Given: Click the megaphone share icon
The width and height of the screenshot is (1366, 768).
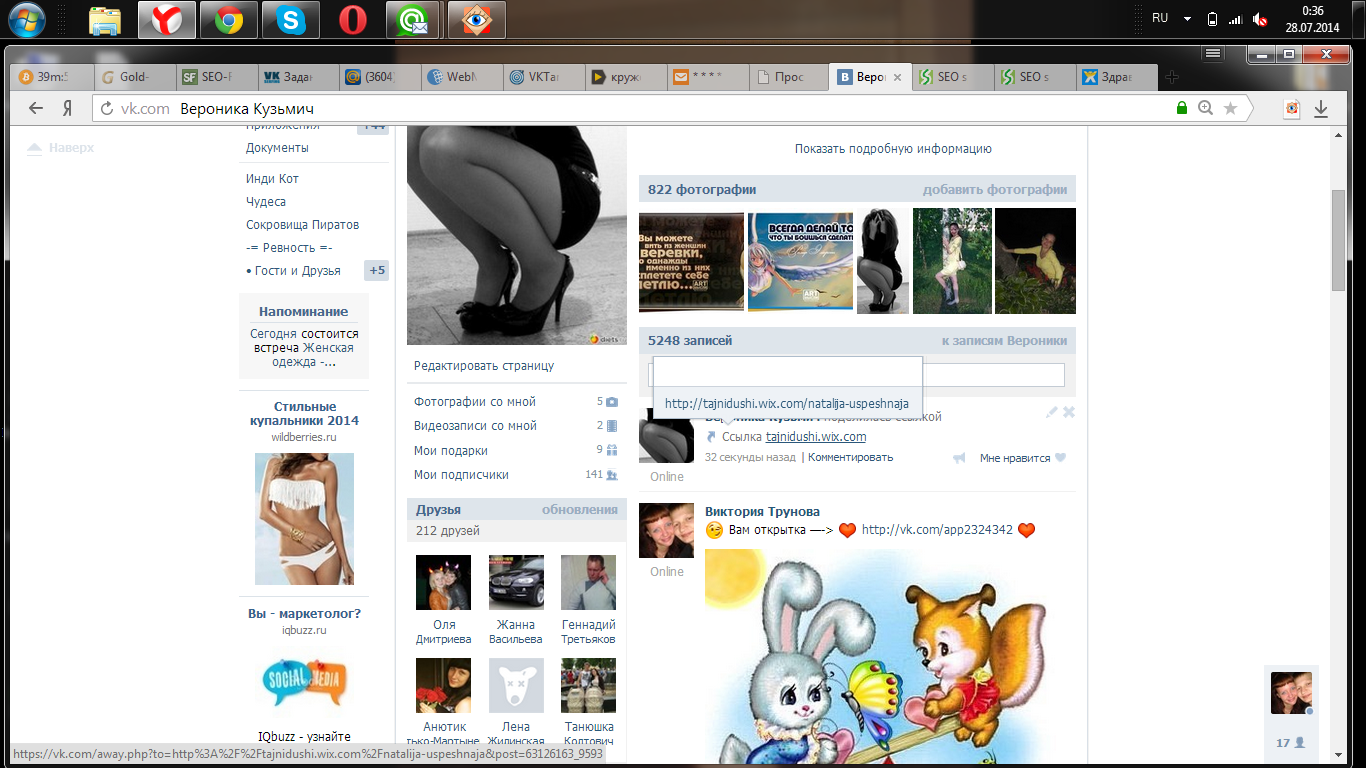Looking at the screenshot, I should coord(959,458).
